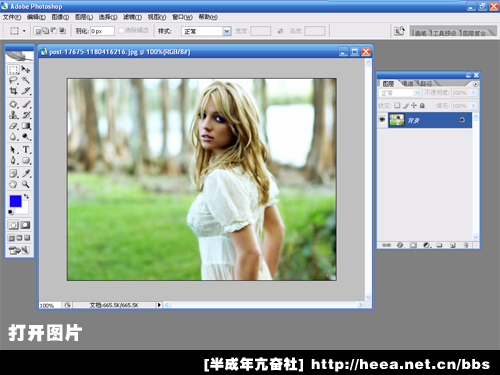This screenshot has width=500, height=375.
Task: Select the Eraser tool
Action: [13, 126]
